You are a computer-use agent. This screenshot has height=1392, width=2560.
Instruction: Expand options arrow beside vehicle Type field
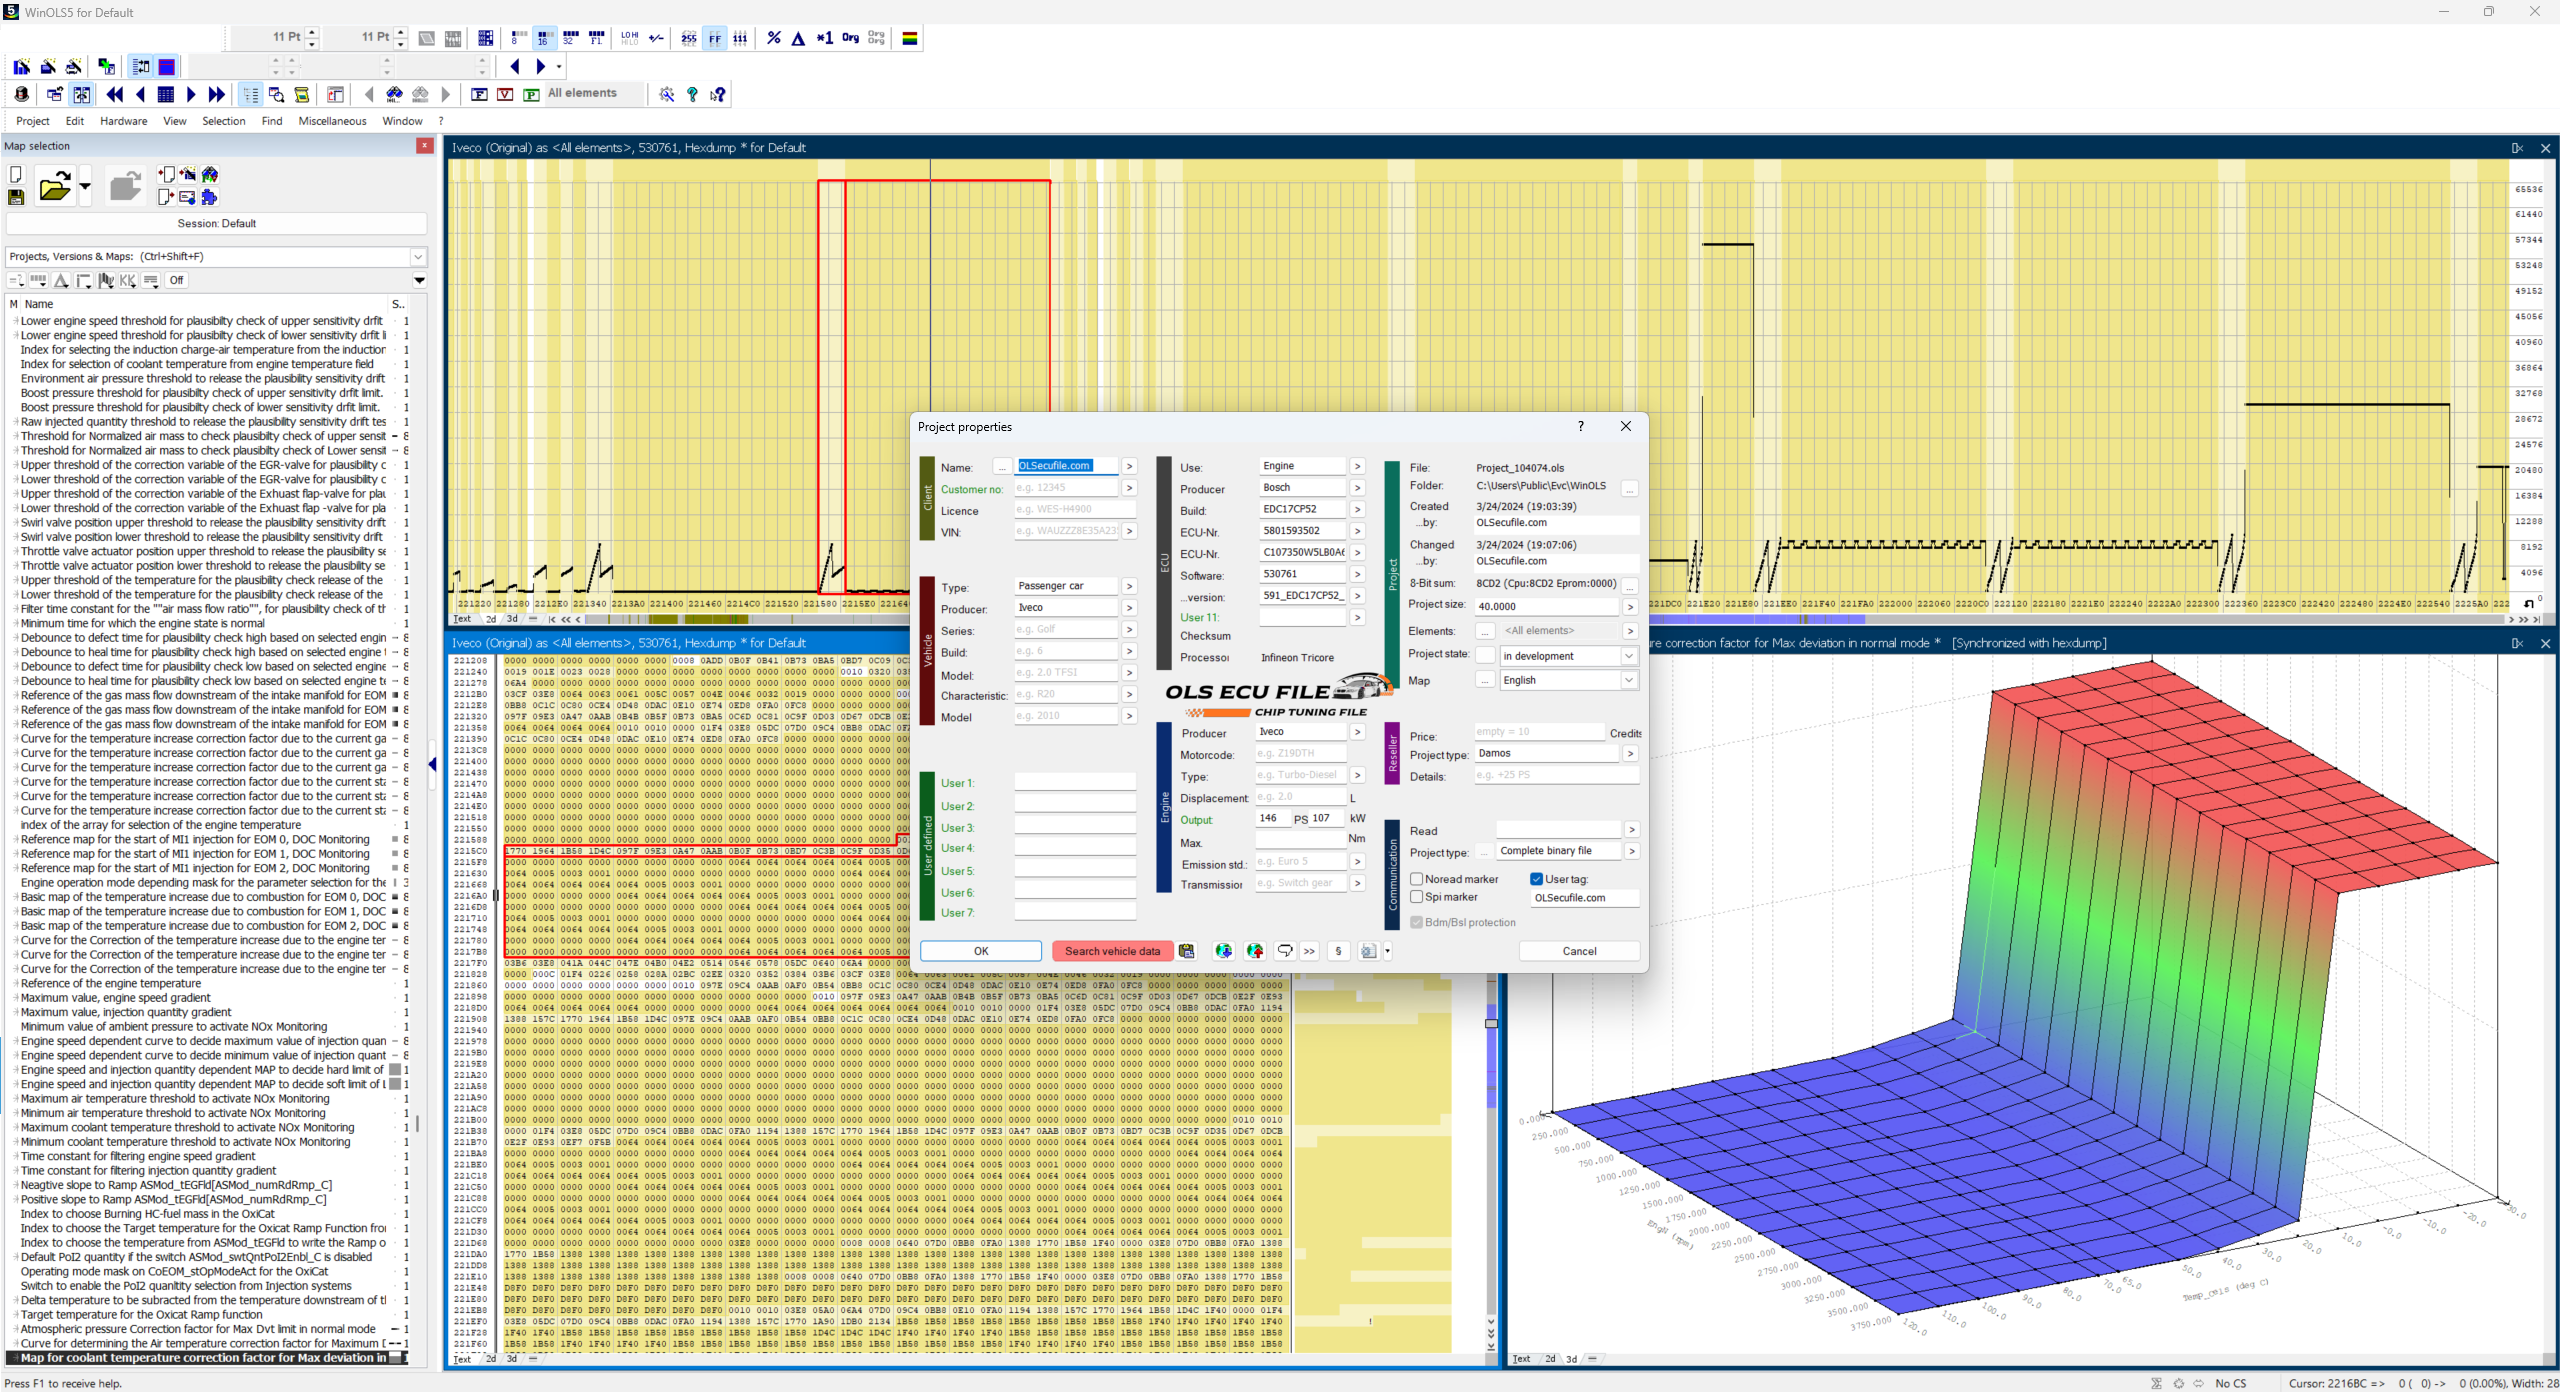click(x=1129, y=586)
